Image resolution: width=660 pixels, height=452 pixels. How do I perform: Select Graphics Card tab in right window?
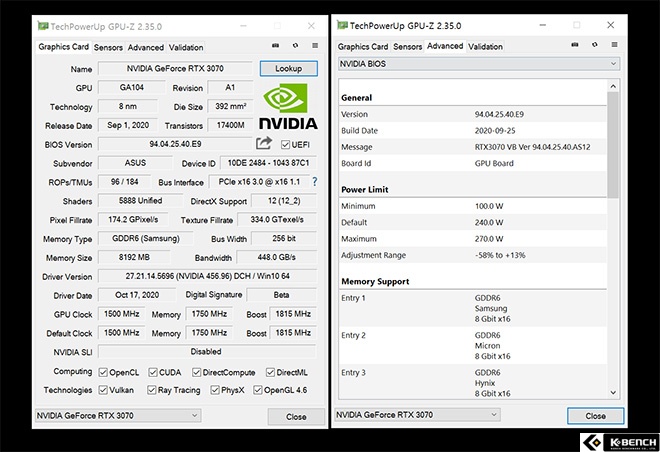pyautogui.click(x=363, y=47)
